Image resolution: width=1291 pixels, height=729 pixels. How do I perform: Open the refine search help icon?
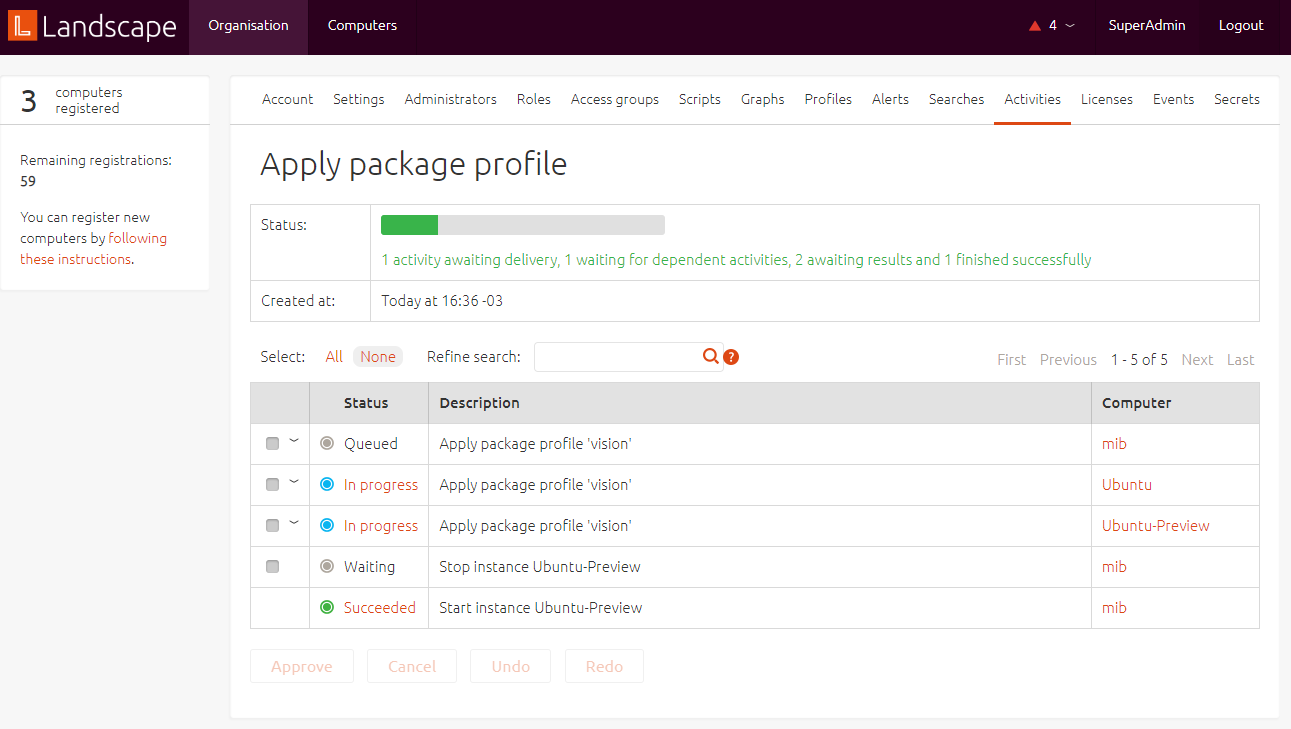point(731,357)
